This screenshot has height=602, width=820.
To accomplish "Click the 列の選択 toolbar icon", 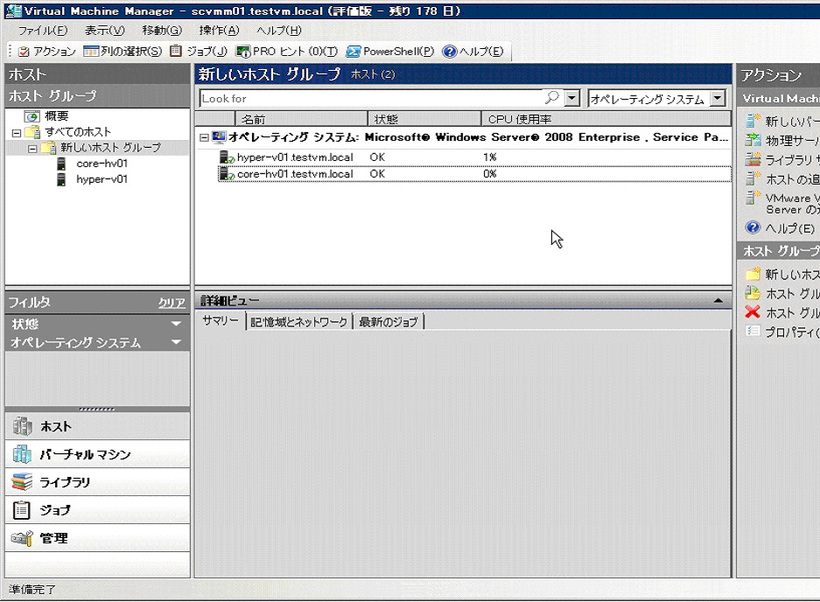I will (91, 51).
